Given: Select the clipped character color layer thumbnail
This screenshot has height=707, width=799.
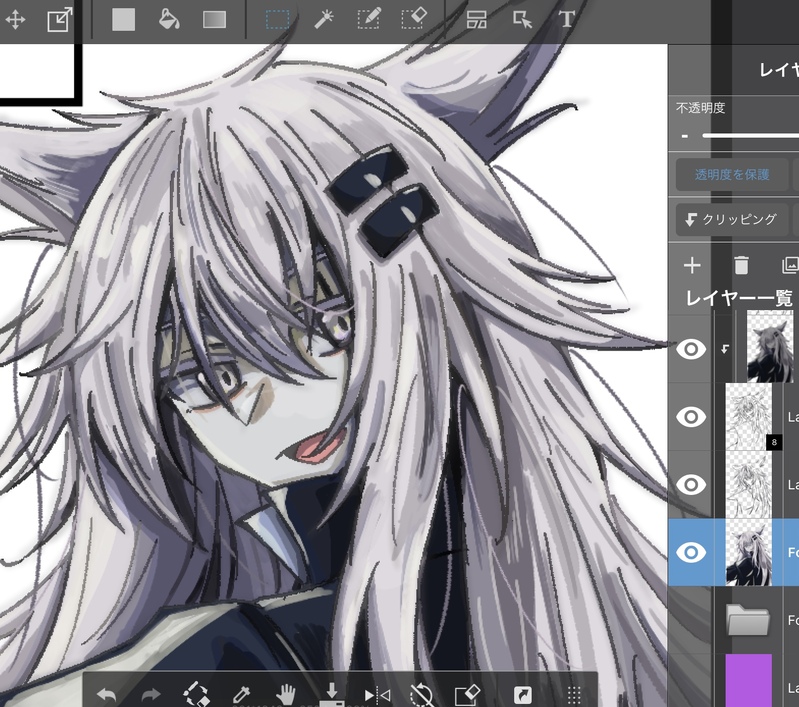Looking at the screenshot, I should 770,347.
